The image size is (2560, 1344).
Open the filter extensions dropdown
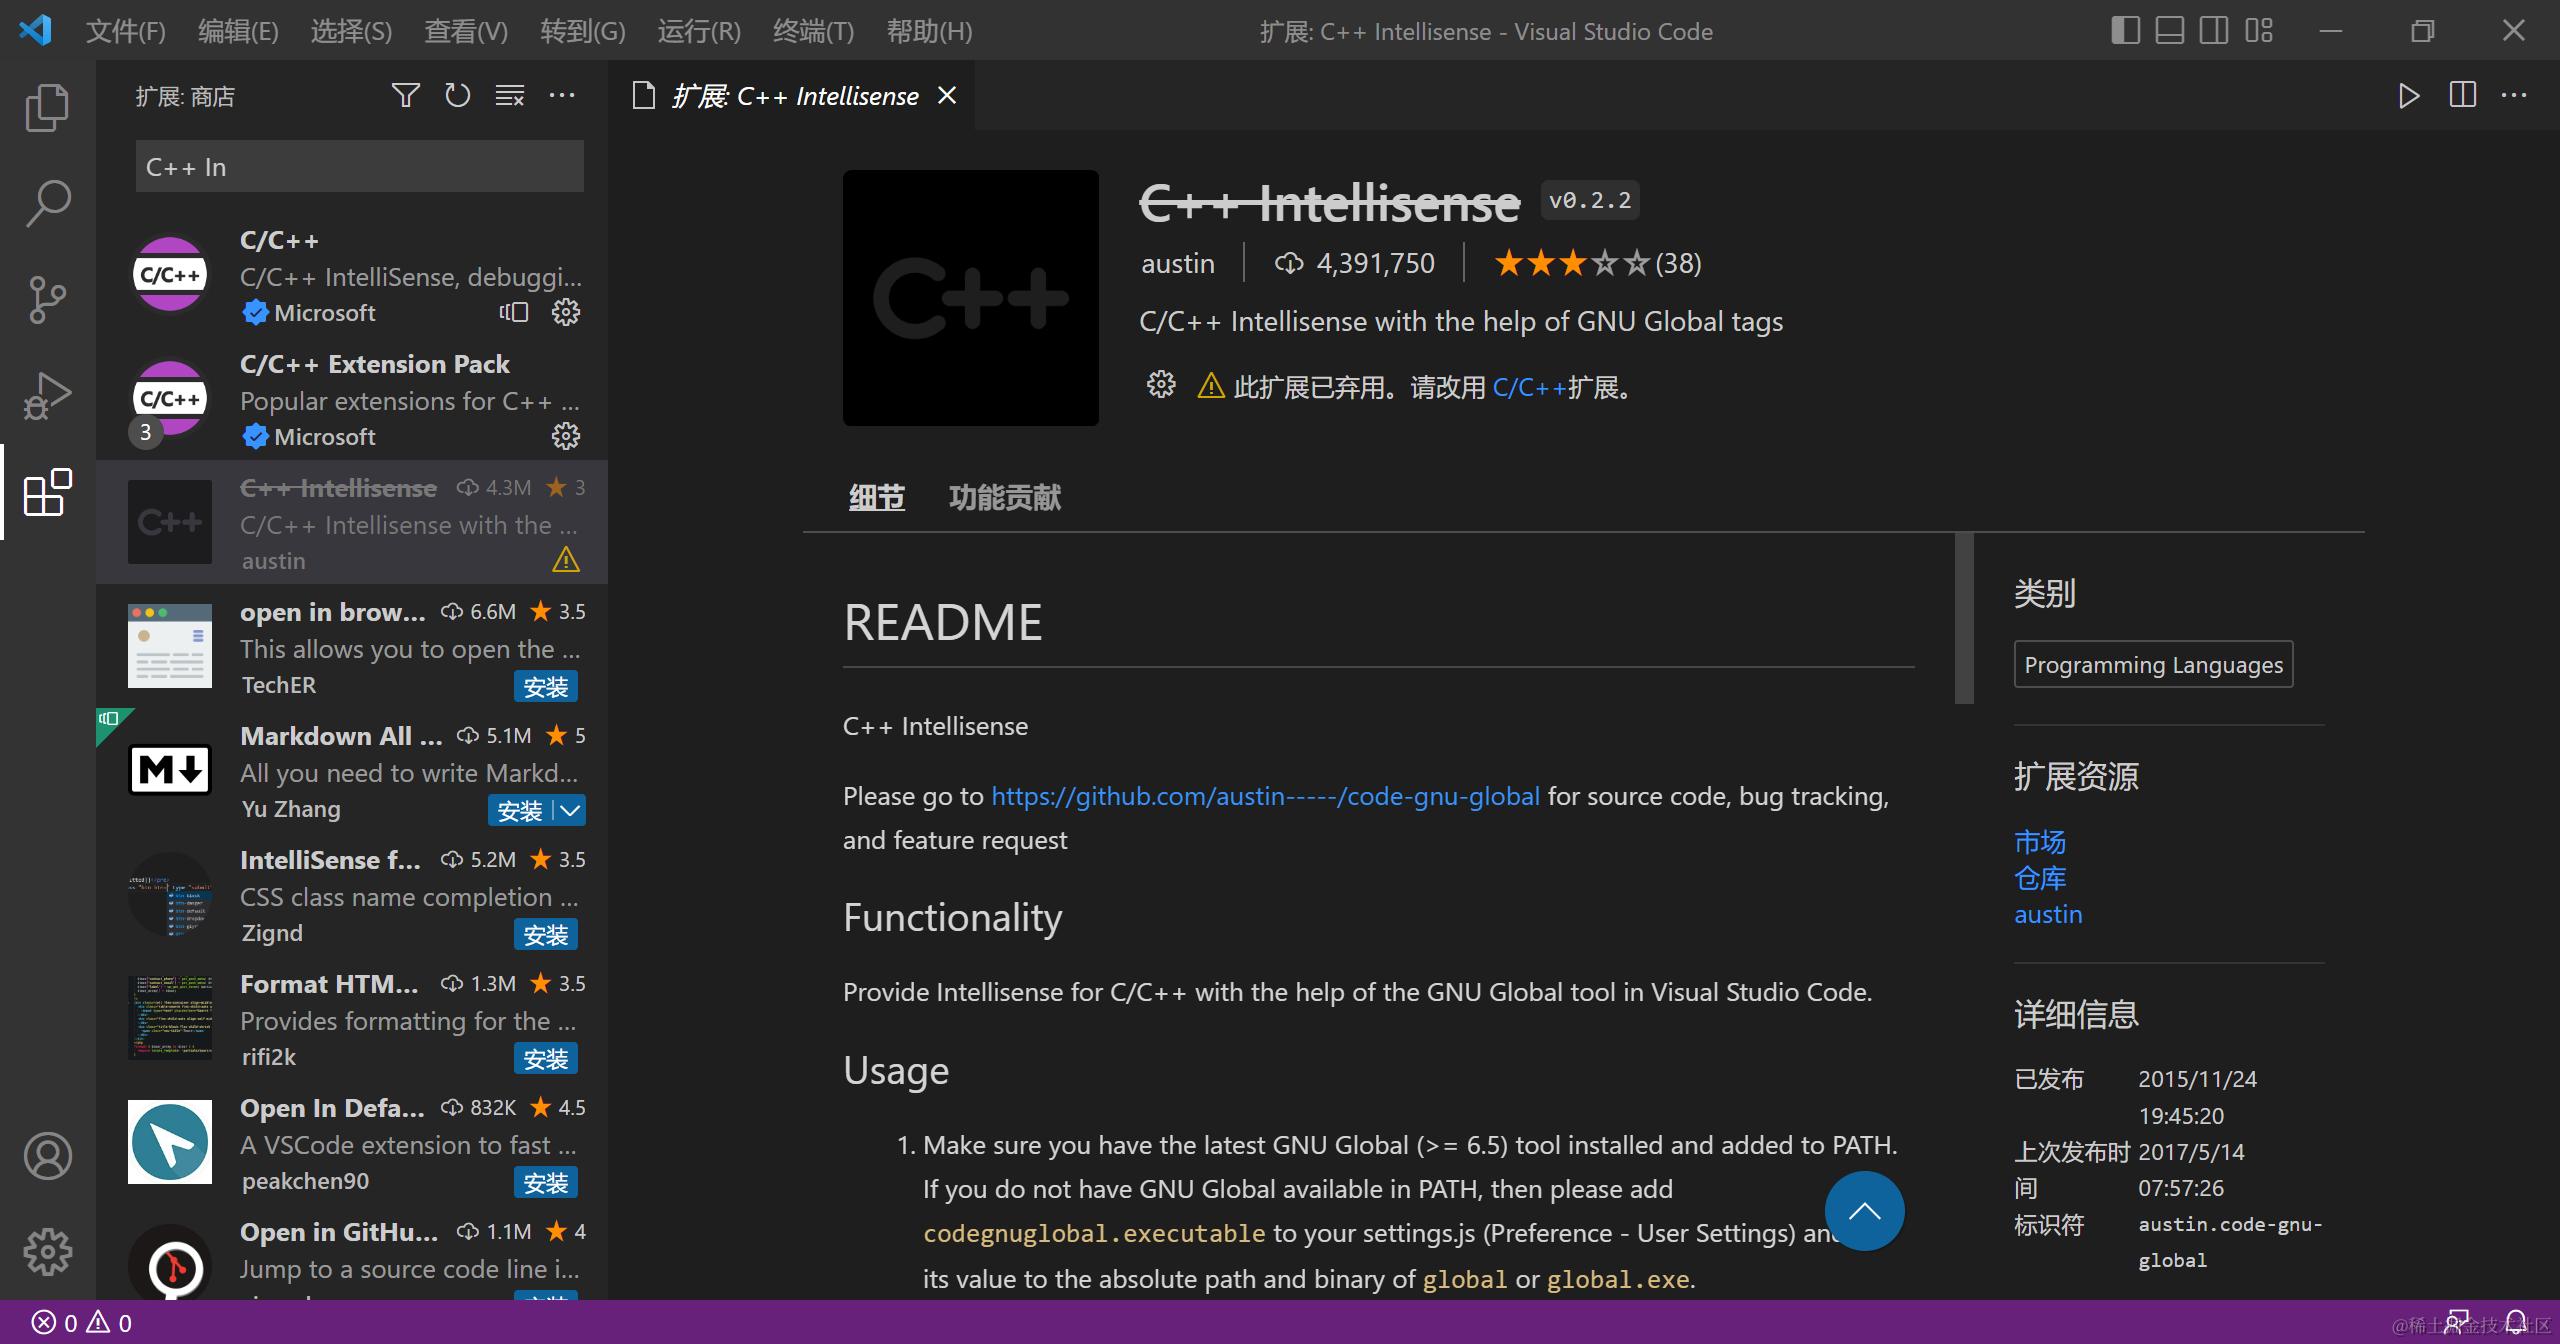pos(405,95)
